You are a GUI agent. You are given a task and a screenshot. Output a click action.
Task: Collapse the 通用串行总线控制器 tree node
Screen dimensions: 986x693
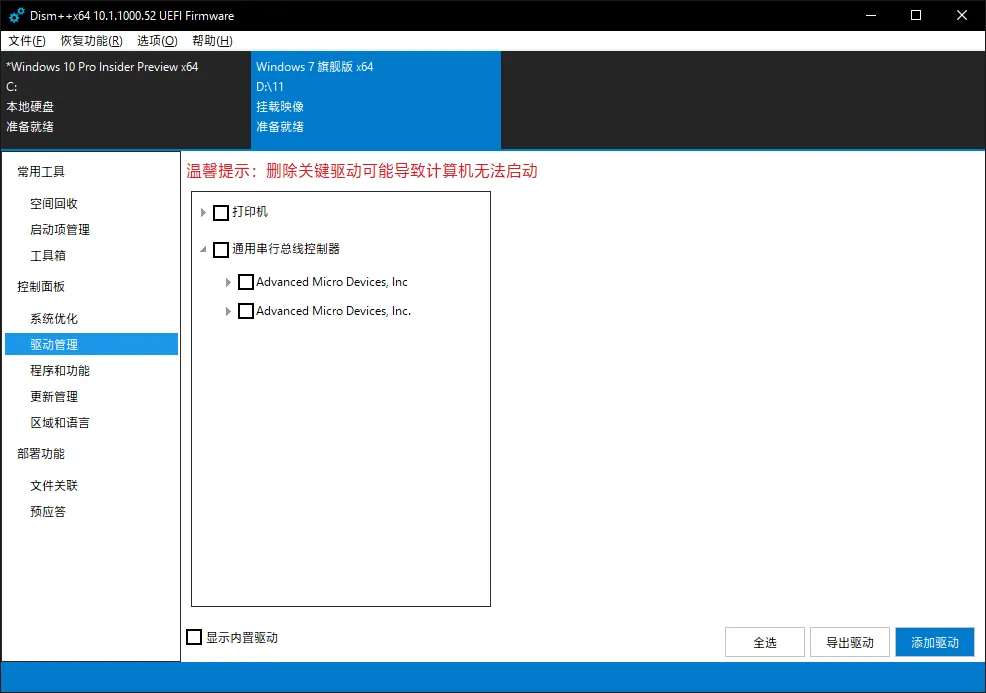203,250
